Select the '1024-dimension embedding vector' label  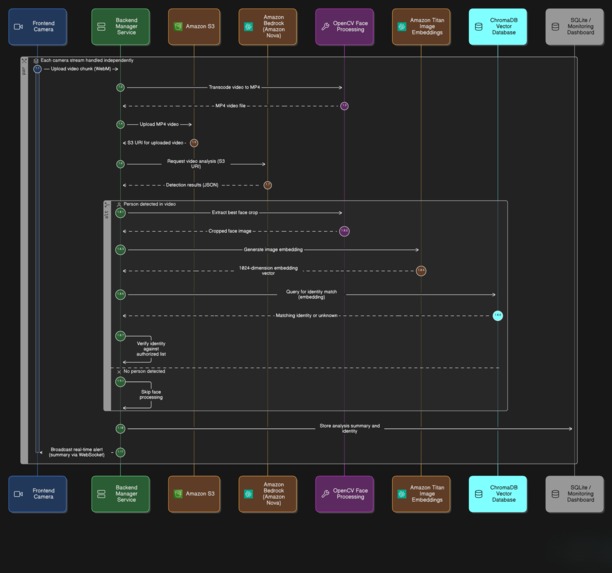pos(268,271)
